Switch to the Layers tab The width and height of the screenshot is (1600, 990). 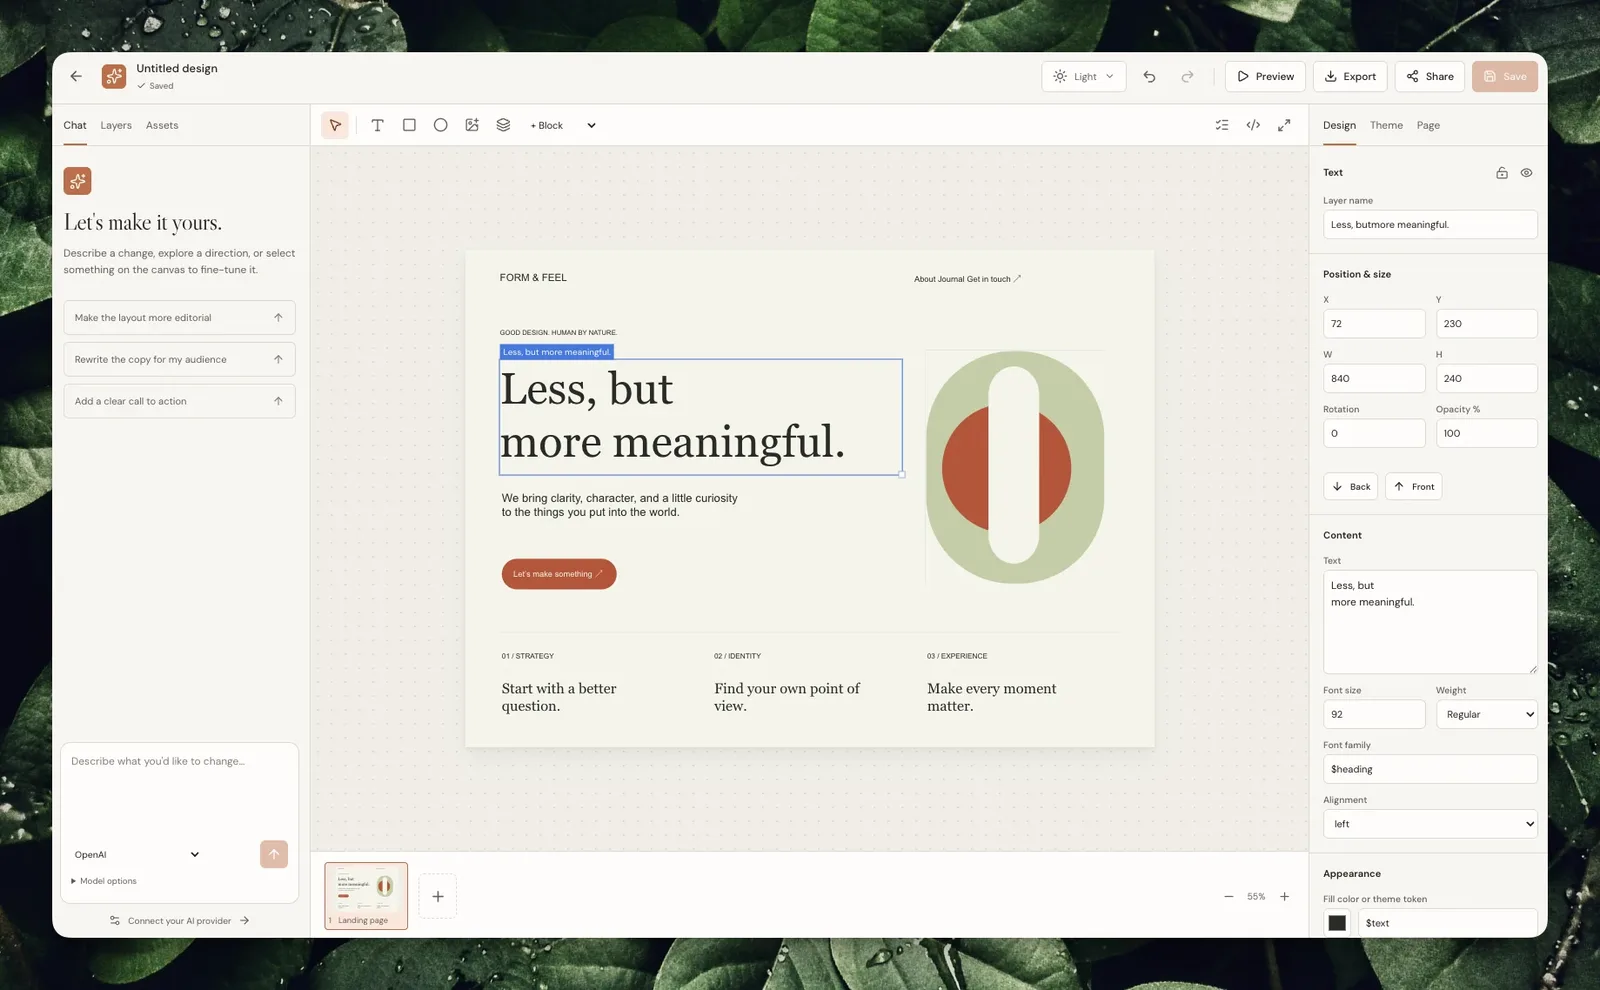click(x=116, y=125)
